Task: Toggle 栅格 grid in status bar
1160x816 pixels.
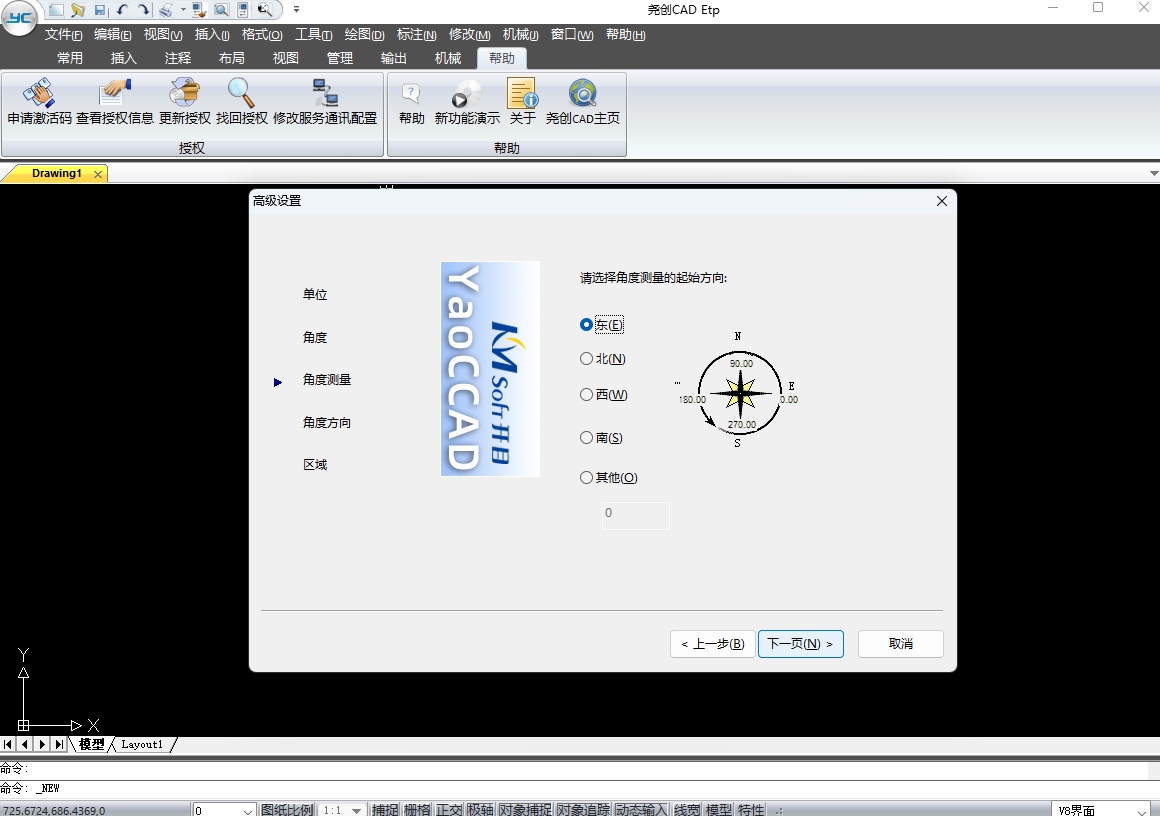Action: point(417,810)
